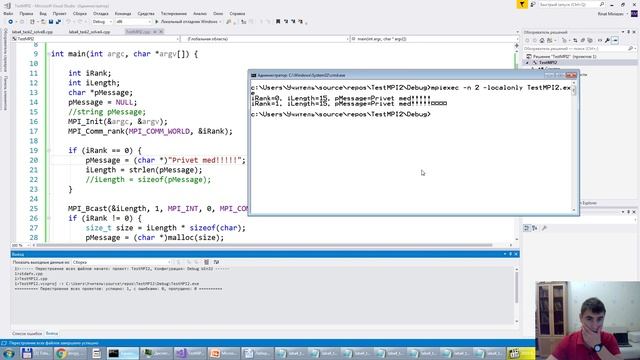
Task: Switch to the Output tab at bottom
Action: tap(52, 333)
